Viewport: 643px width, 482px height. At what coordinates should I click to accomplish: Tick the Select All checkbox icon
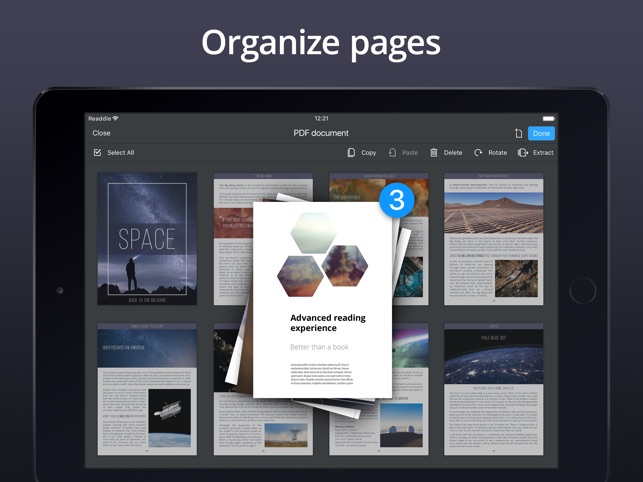[97, 153]
